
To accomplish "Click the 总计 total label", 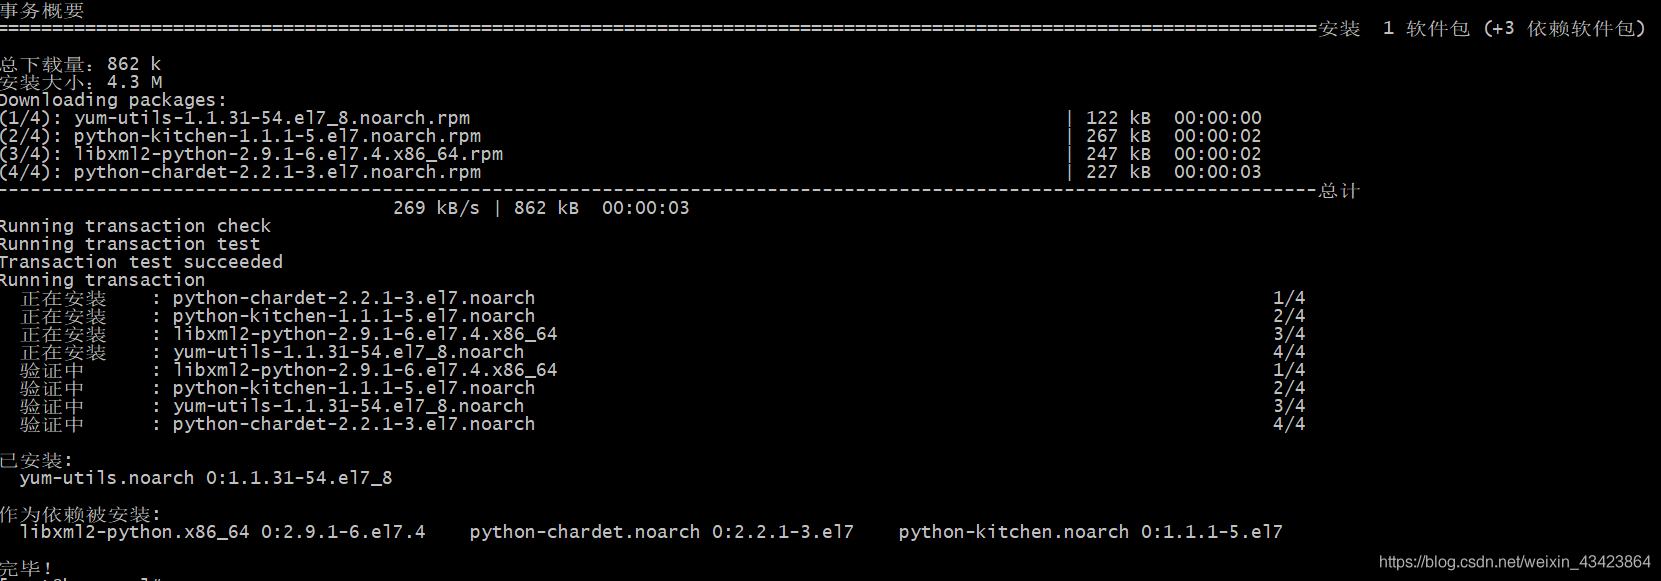I will (x=1339, y=190).
